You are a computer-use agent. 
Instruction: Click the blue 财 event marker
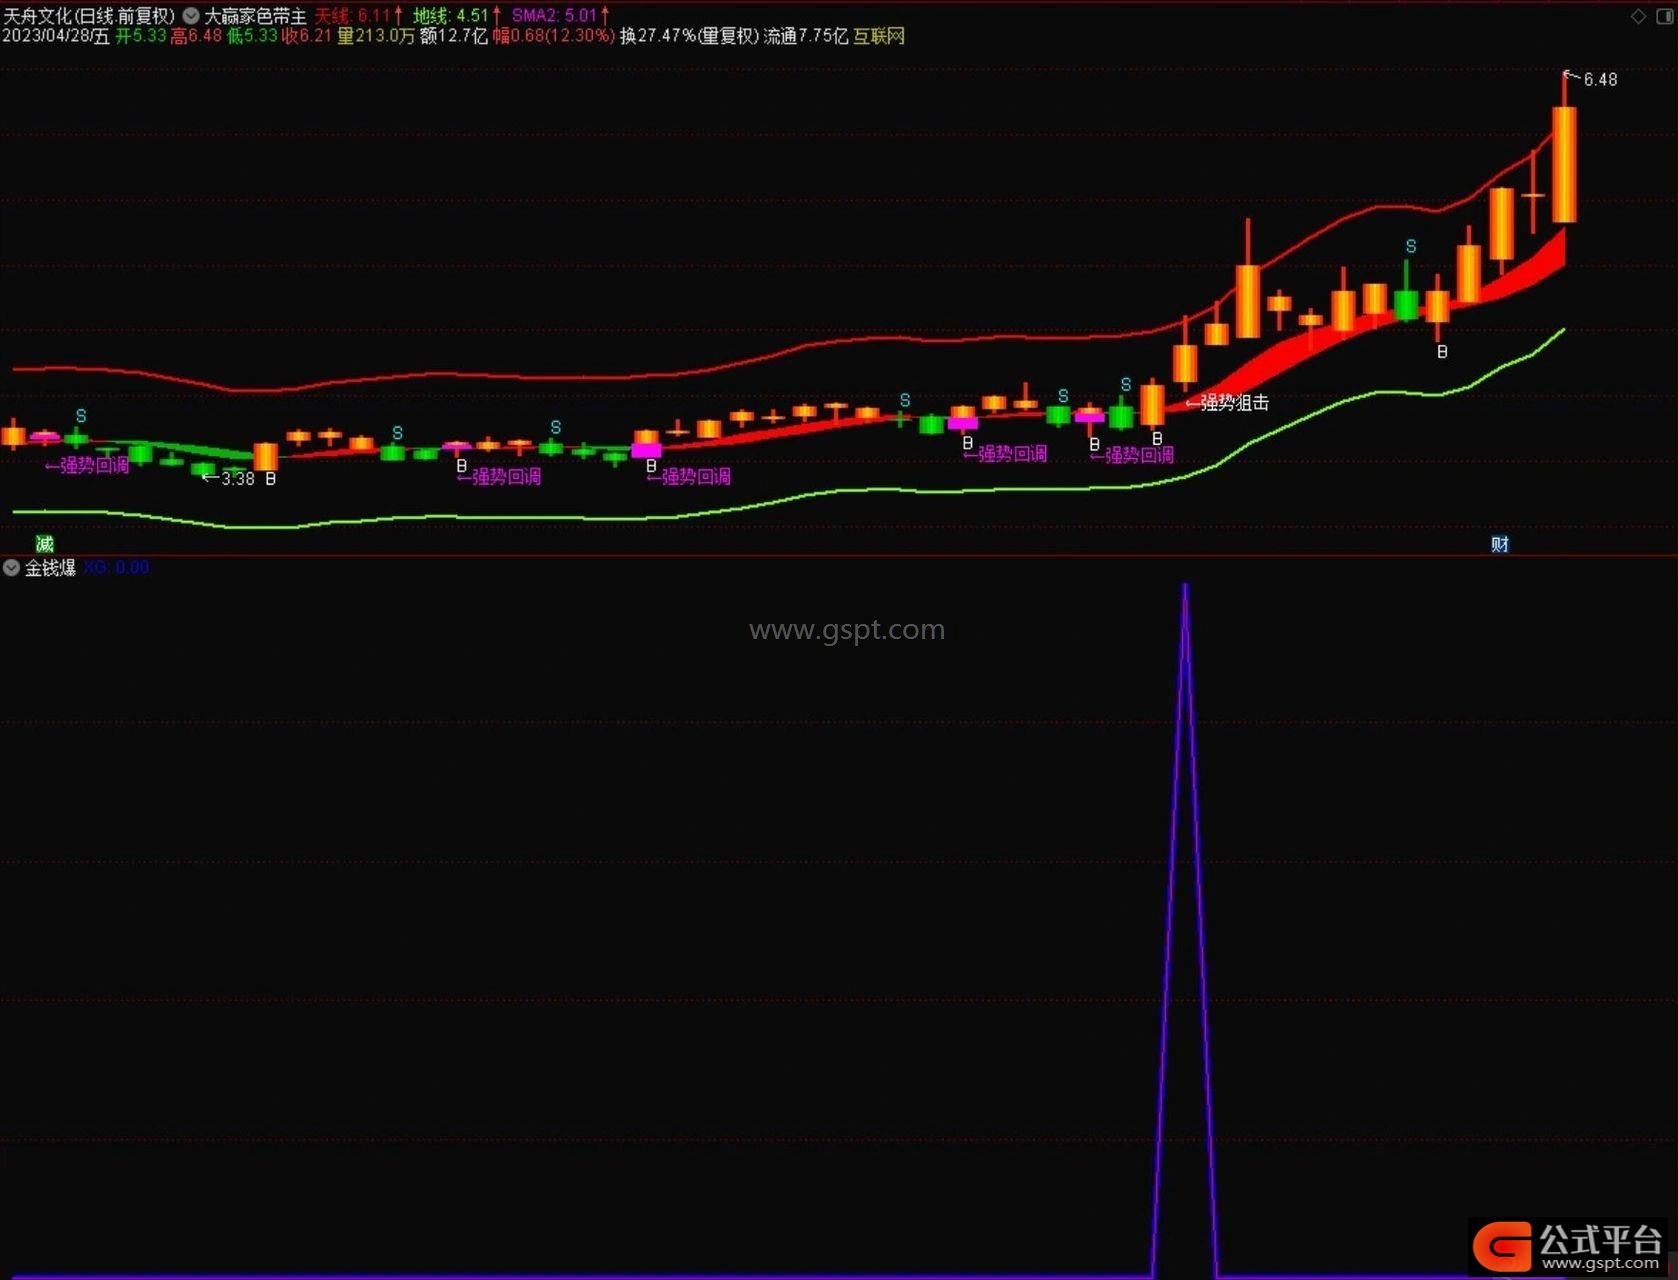[x=1500, y=544]
